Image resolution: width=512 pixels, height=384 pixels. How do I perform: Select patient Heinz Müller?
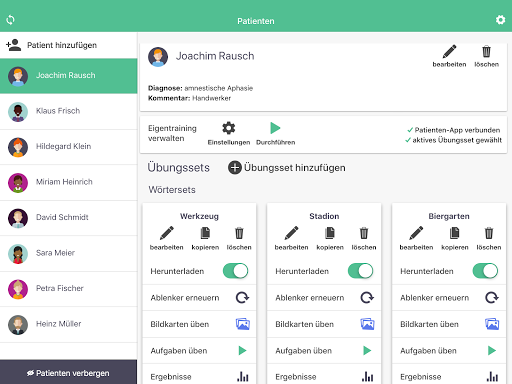pyautogui.click(x=69, y=324)
